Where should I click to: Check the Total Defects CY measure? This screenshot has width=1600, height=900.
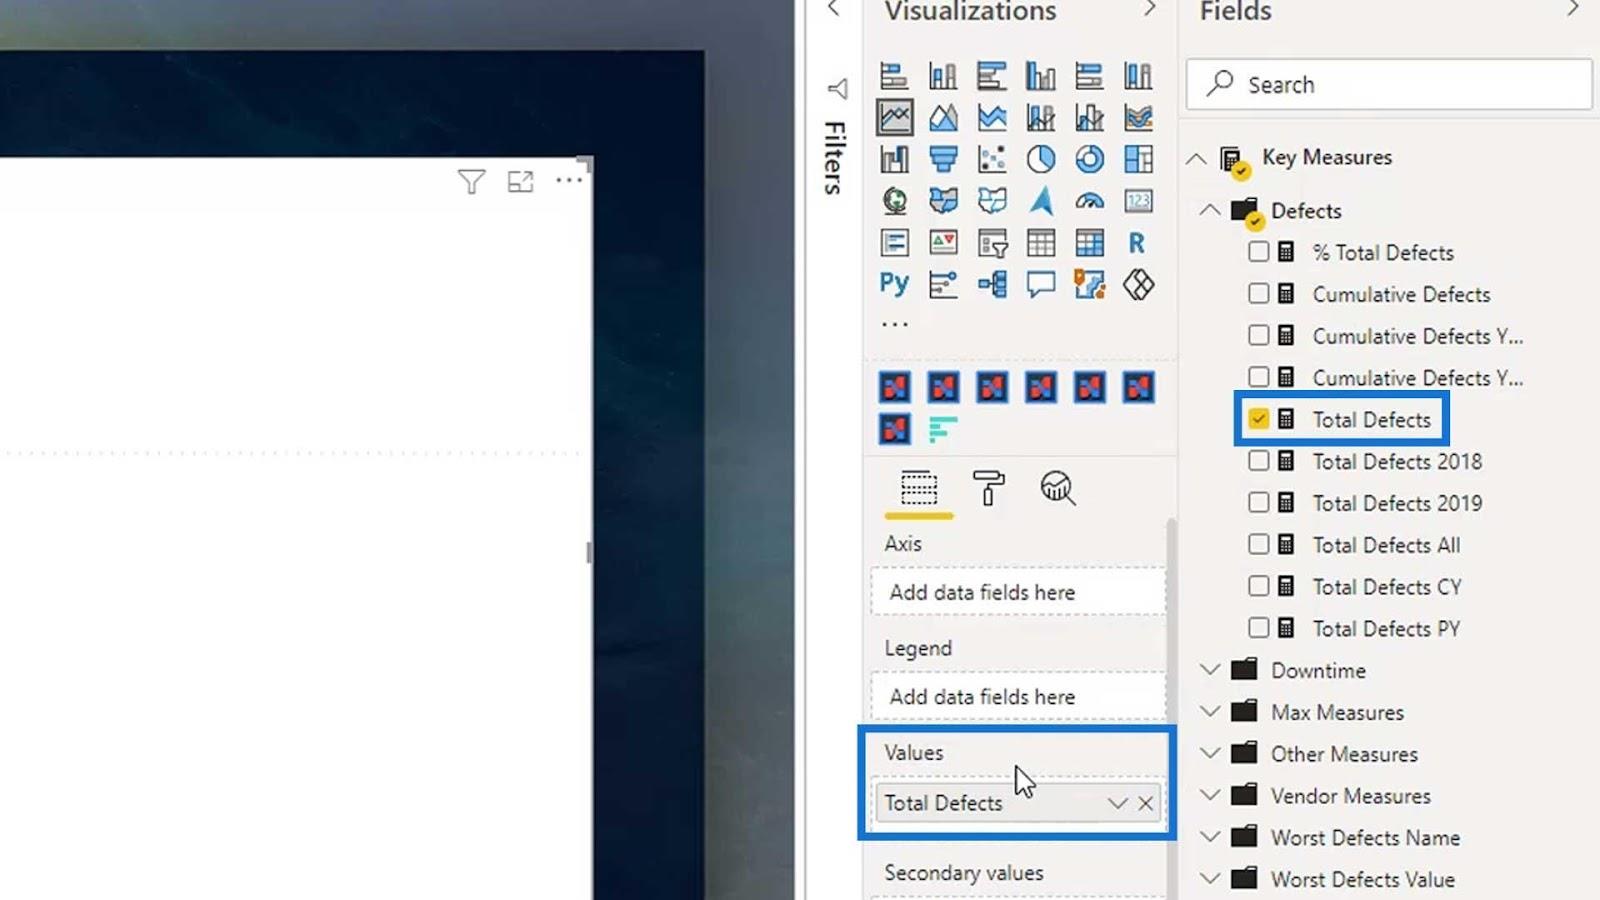pos(1258,587)
